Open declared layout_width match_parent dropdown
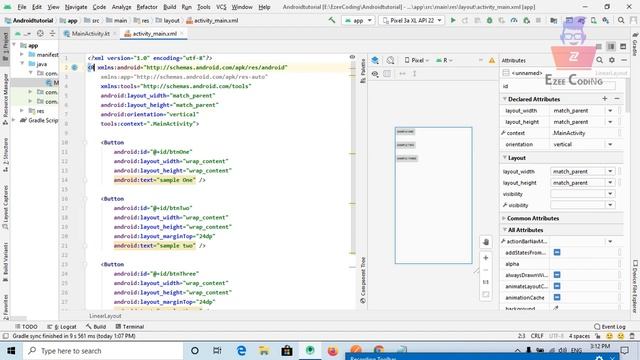Screen dimensions: 640x360 pos(610,111)
